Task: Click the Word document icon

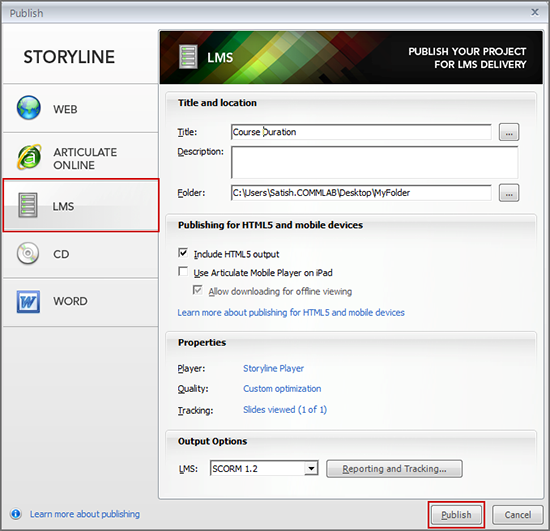Action: (28, 301)
